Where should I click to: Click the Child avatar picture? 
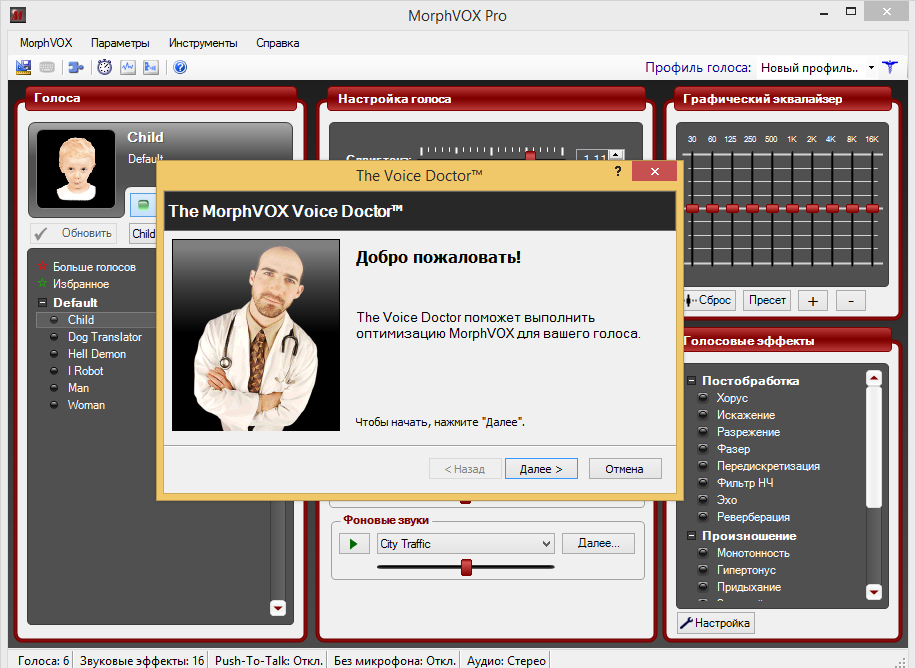pos(76,169)
